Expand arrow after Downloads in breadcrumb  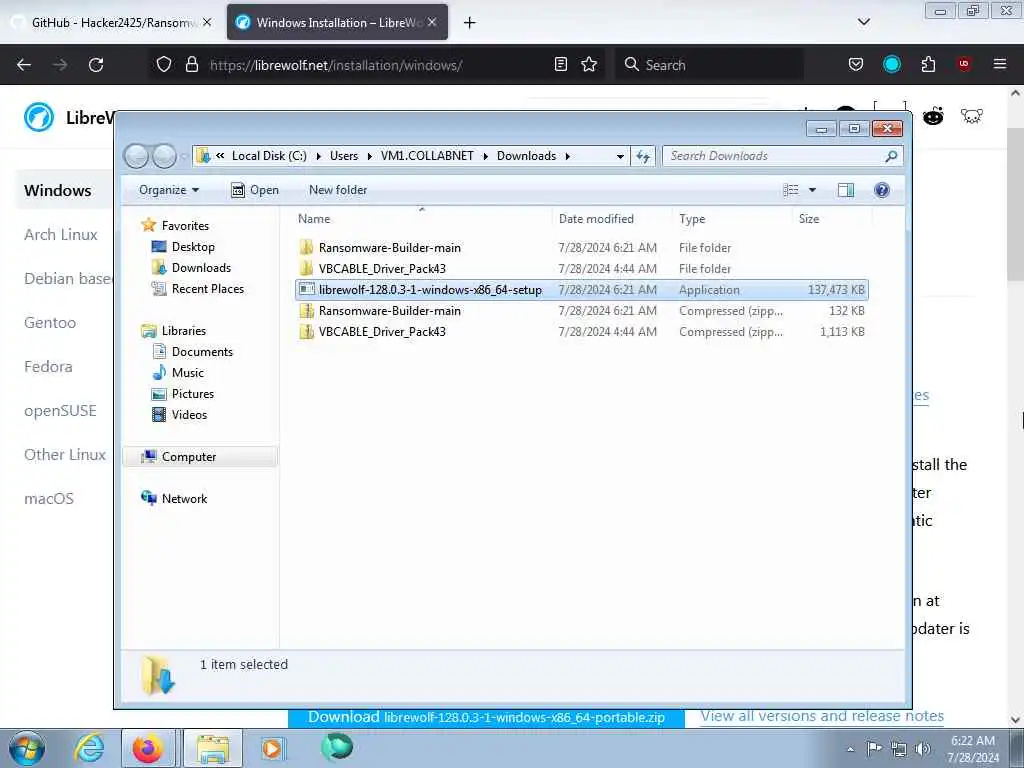(x=568, y=156)
